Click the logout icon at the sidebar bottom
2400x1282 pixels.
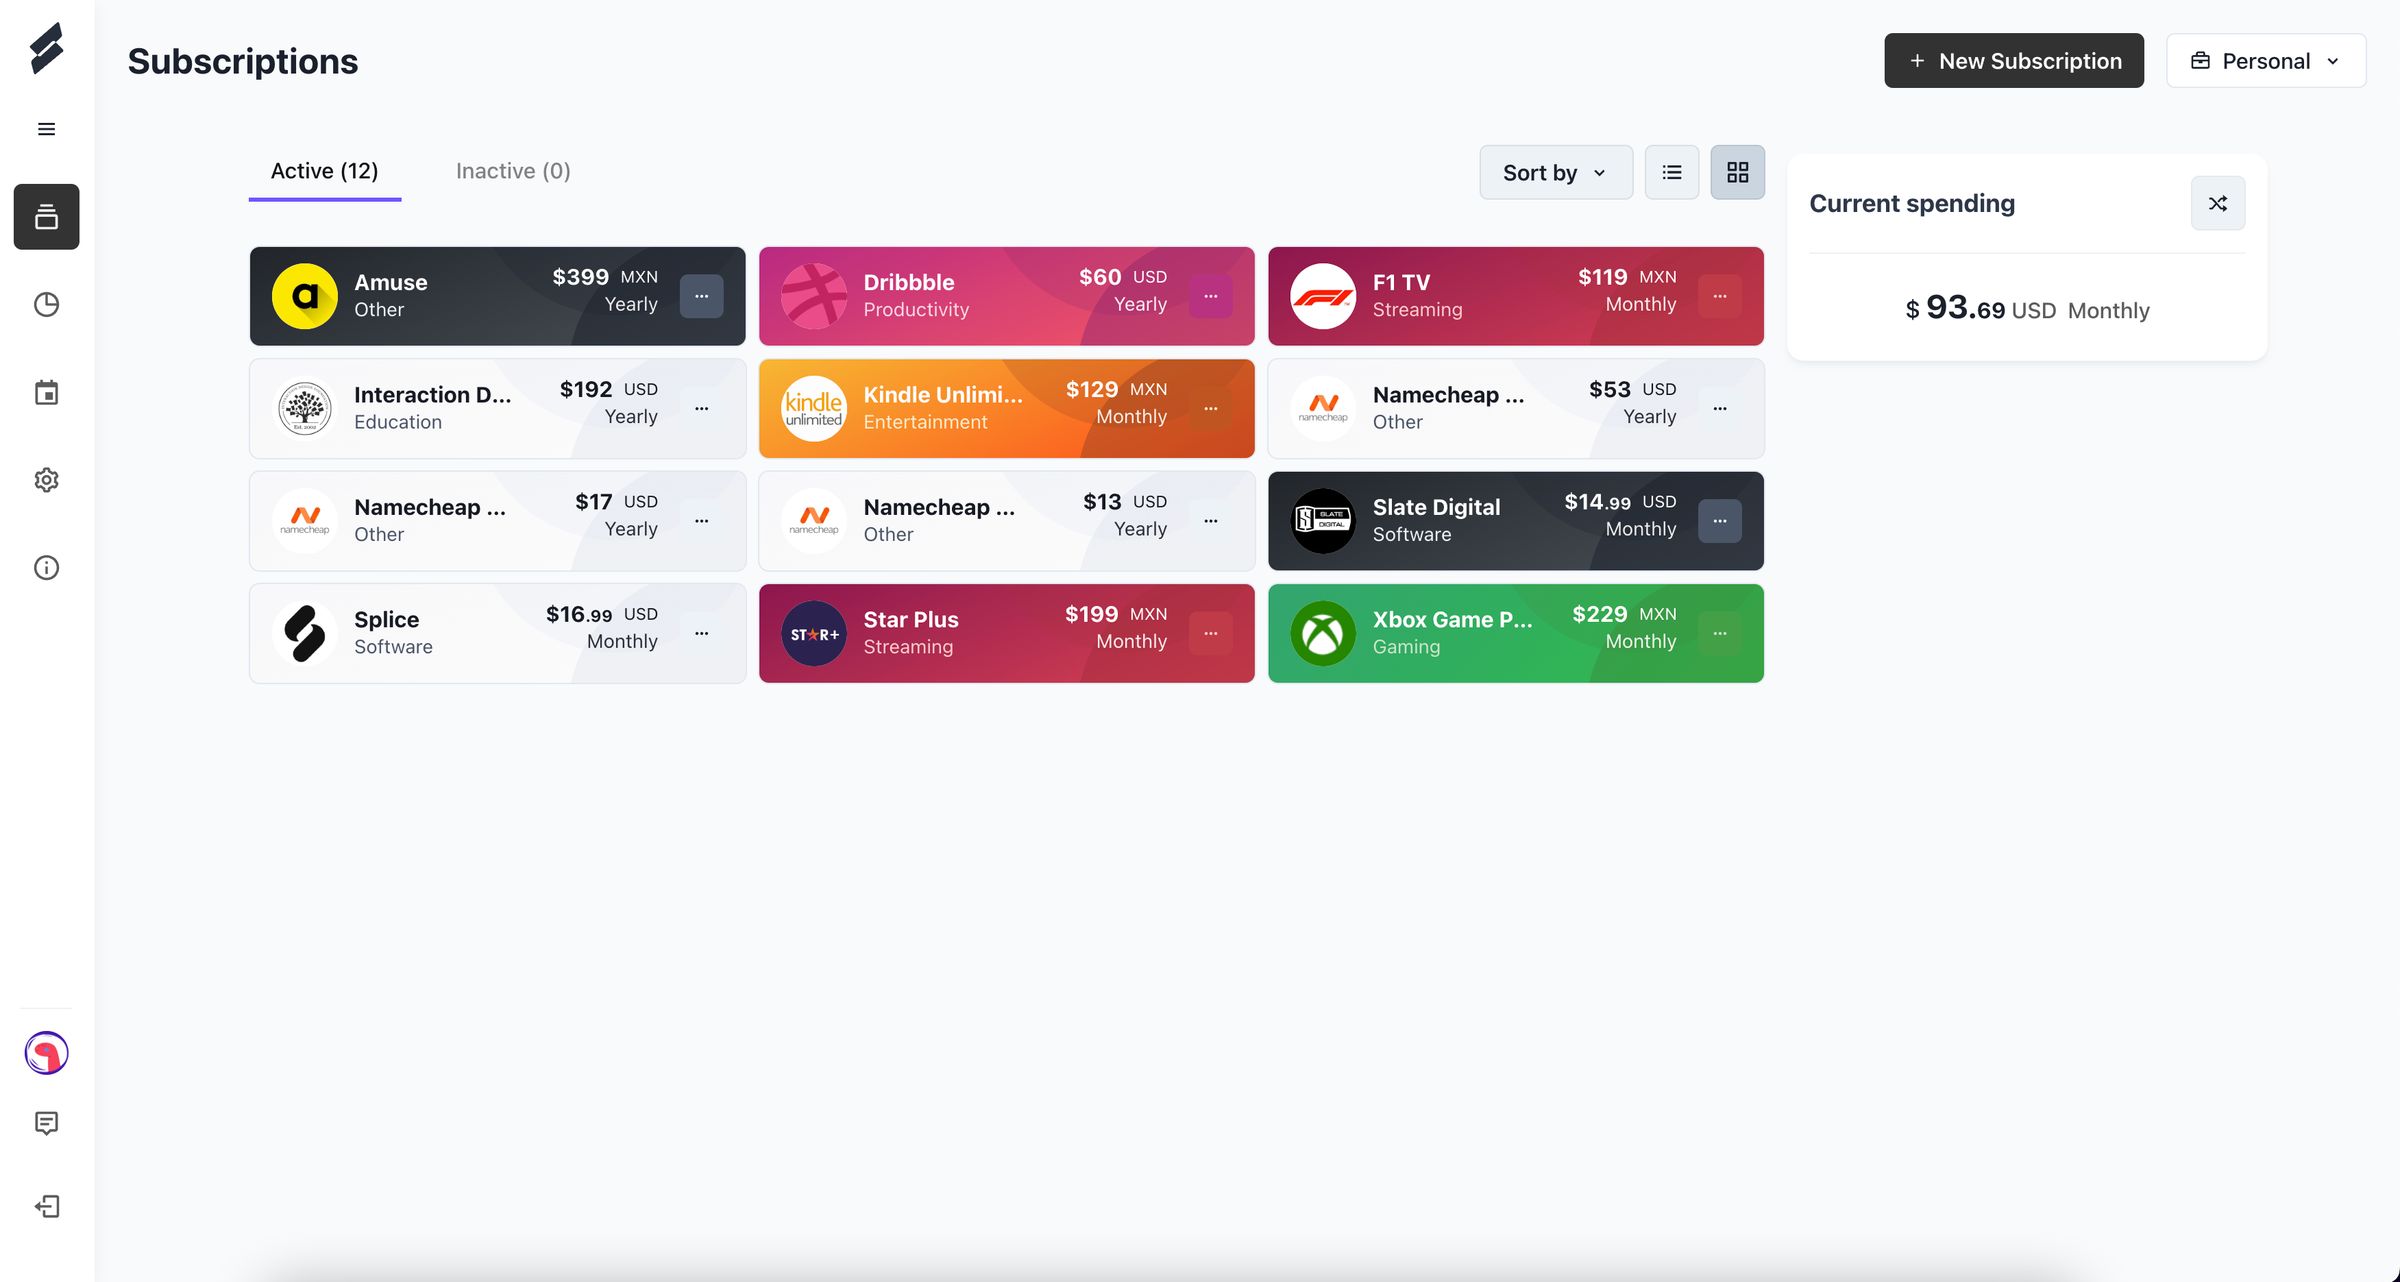pyautogui.click(x=46, y=1206)
